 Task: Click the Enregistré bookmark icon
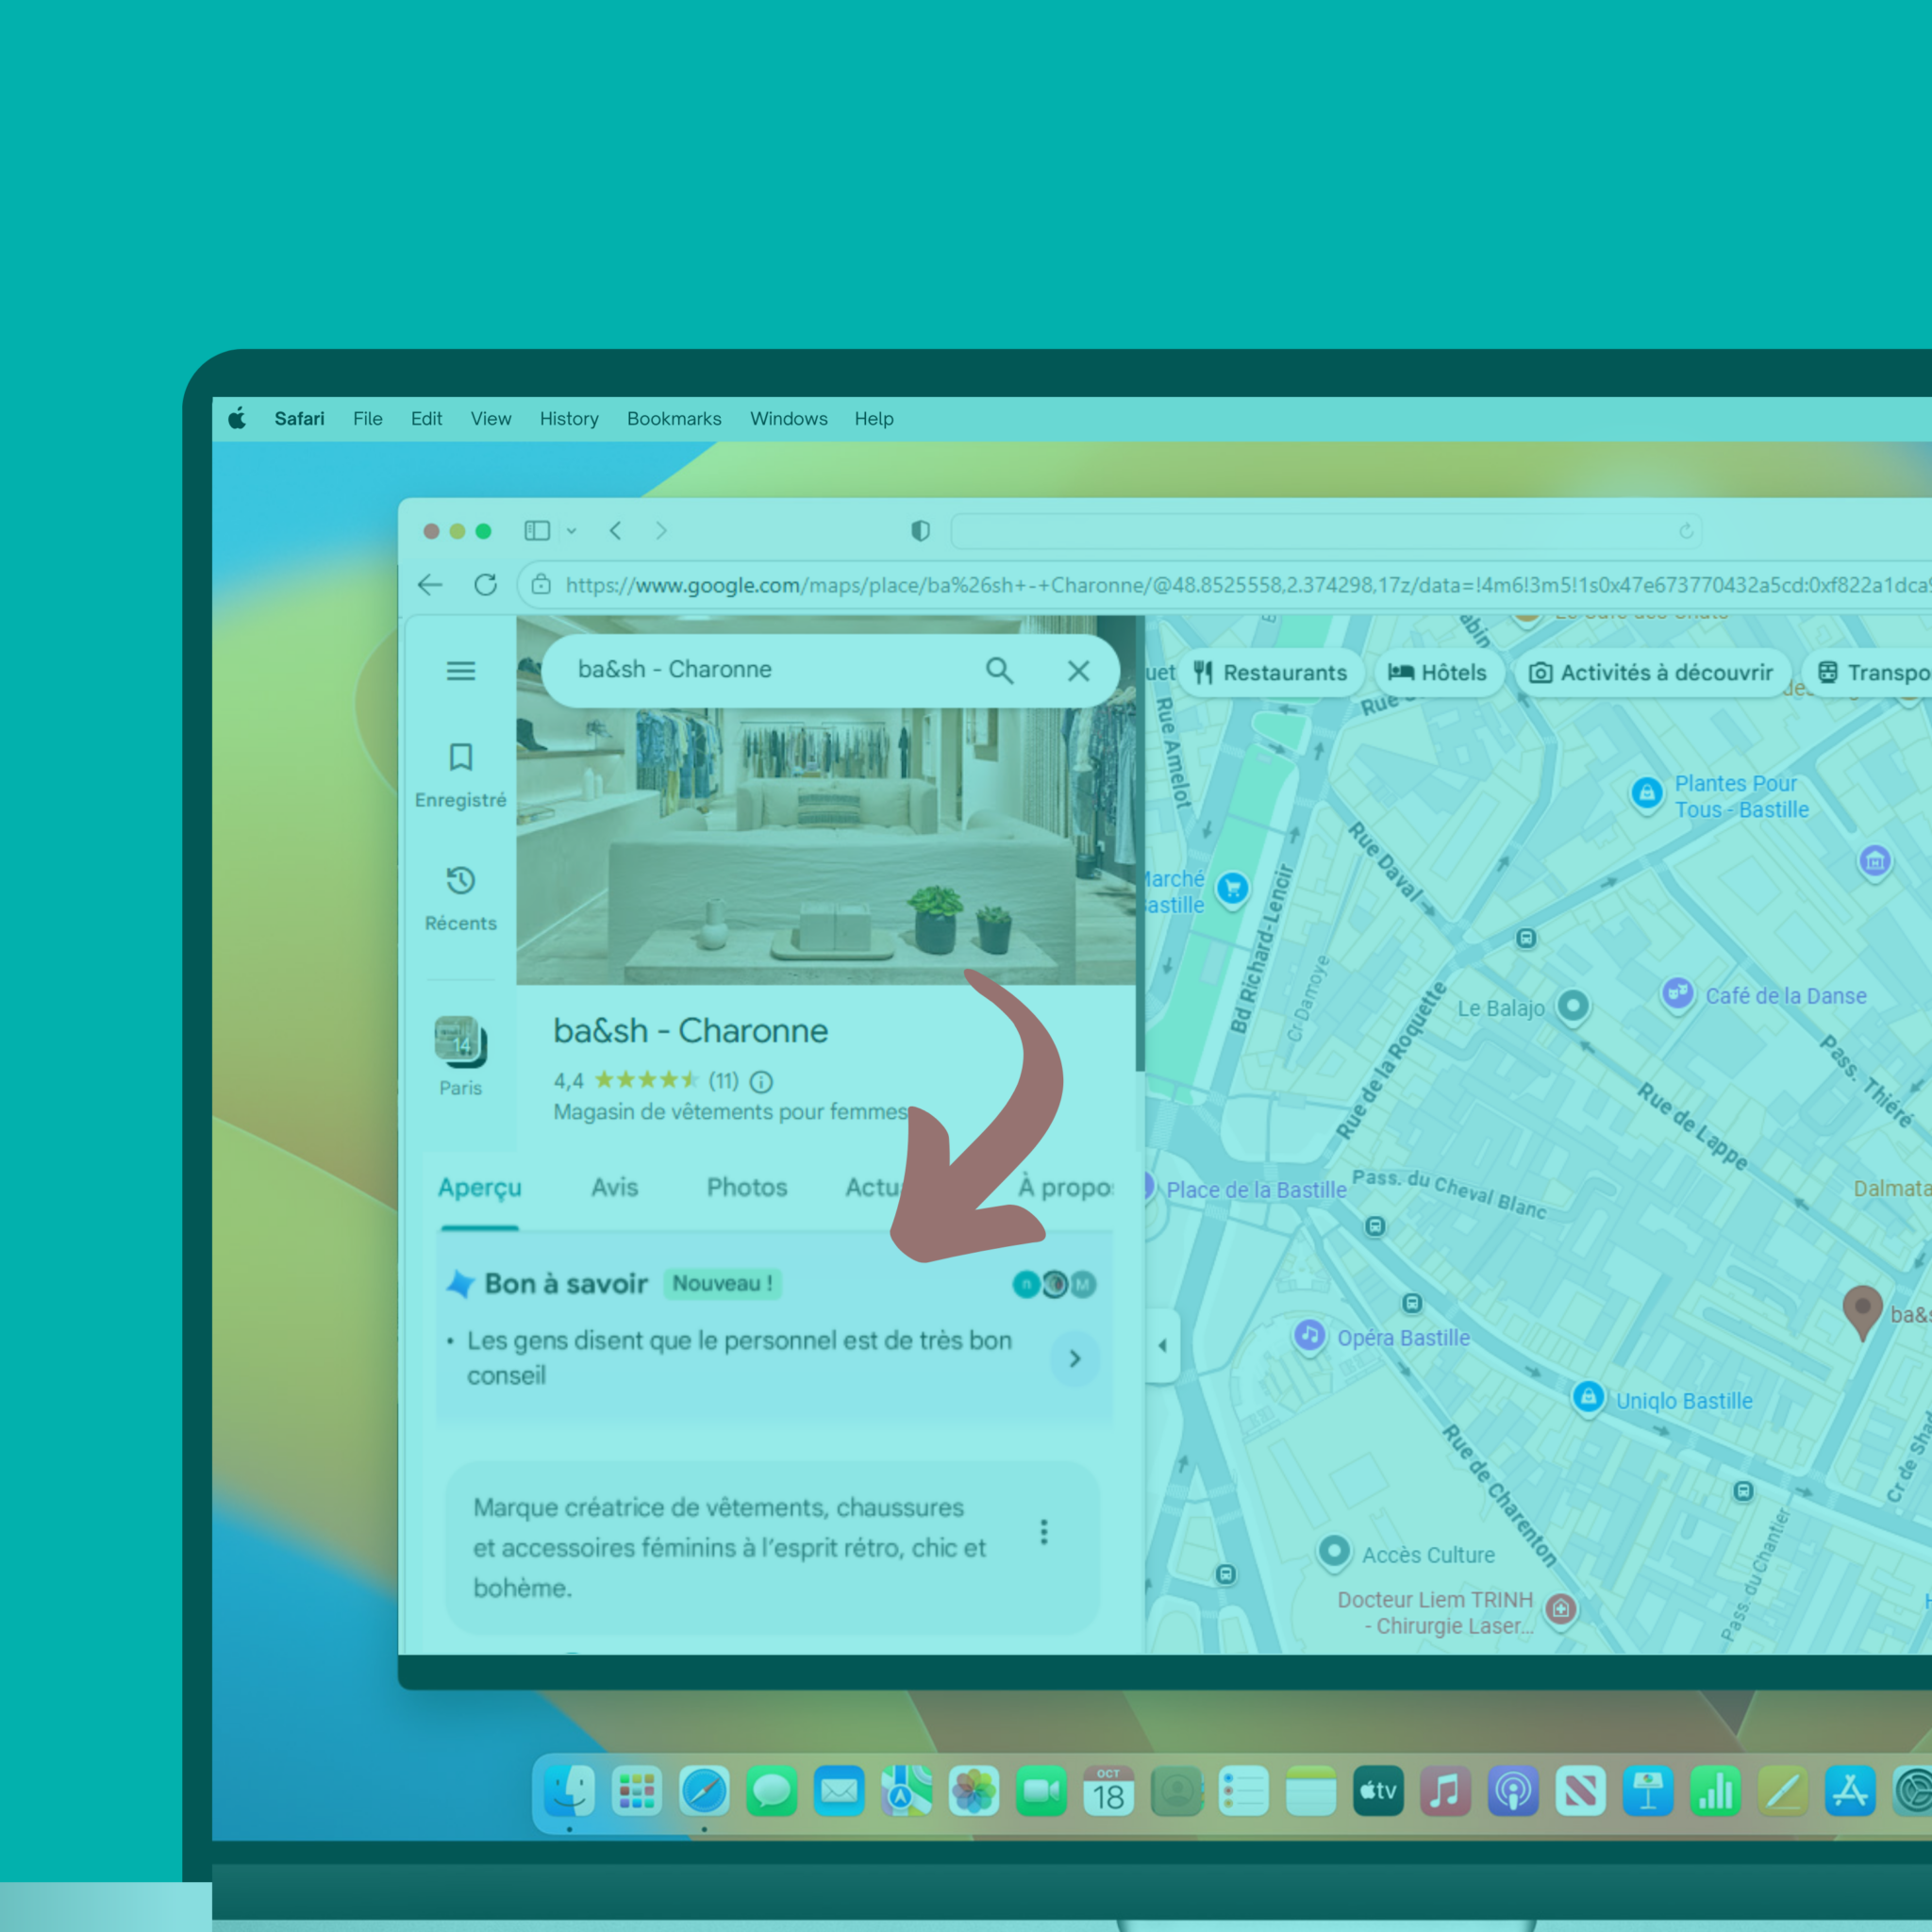click(x=460, y=757)
